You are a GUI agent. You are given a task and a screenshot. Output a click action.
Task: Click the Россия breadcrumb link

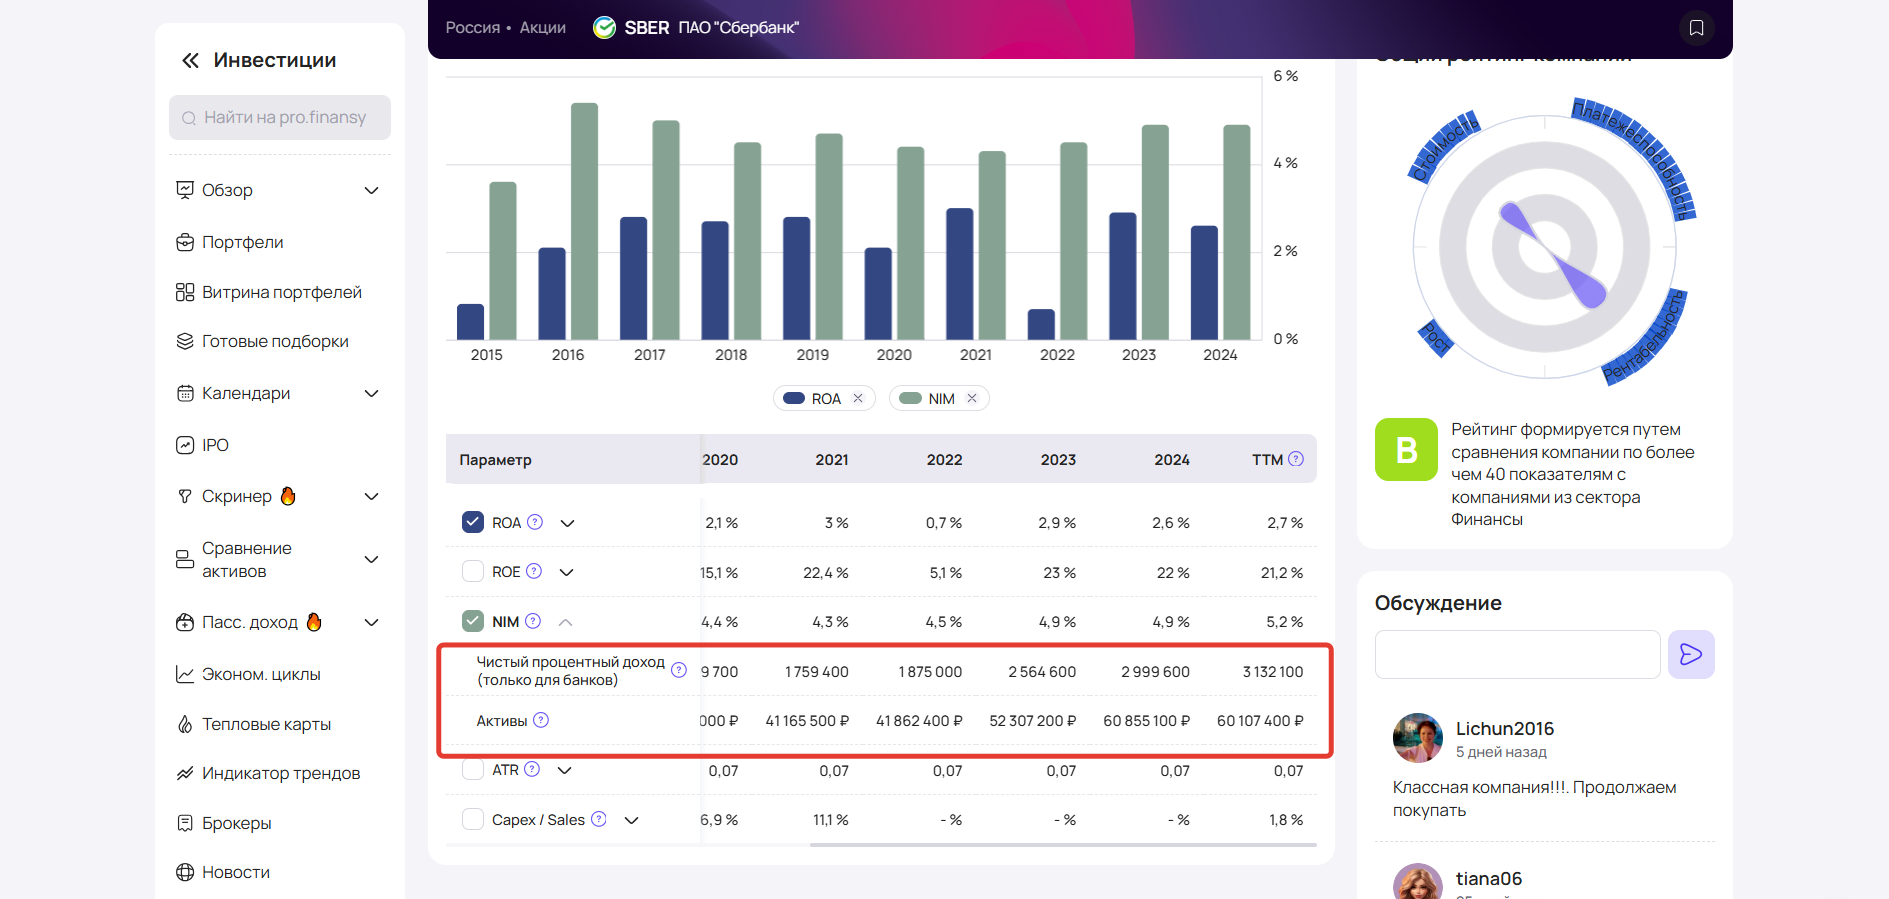click(473, 28)
